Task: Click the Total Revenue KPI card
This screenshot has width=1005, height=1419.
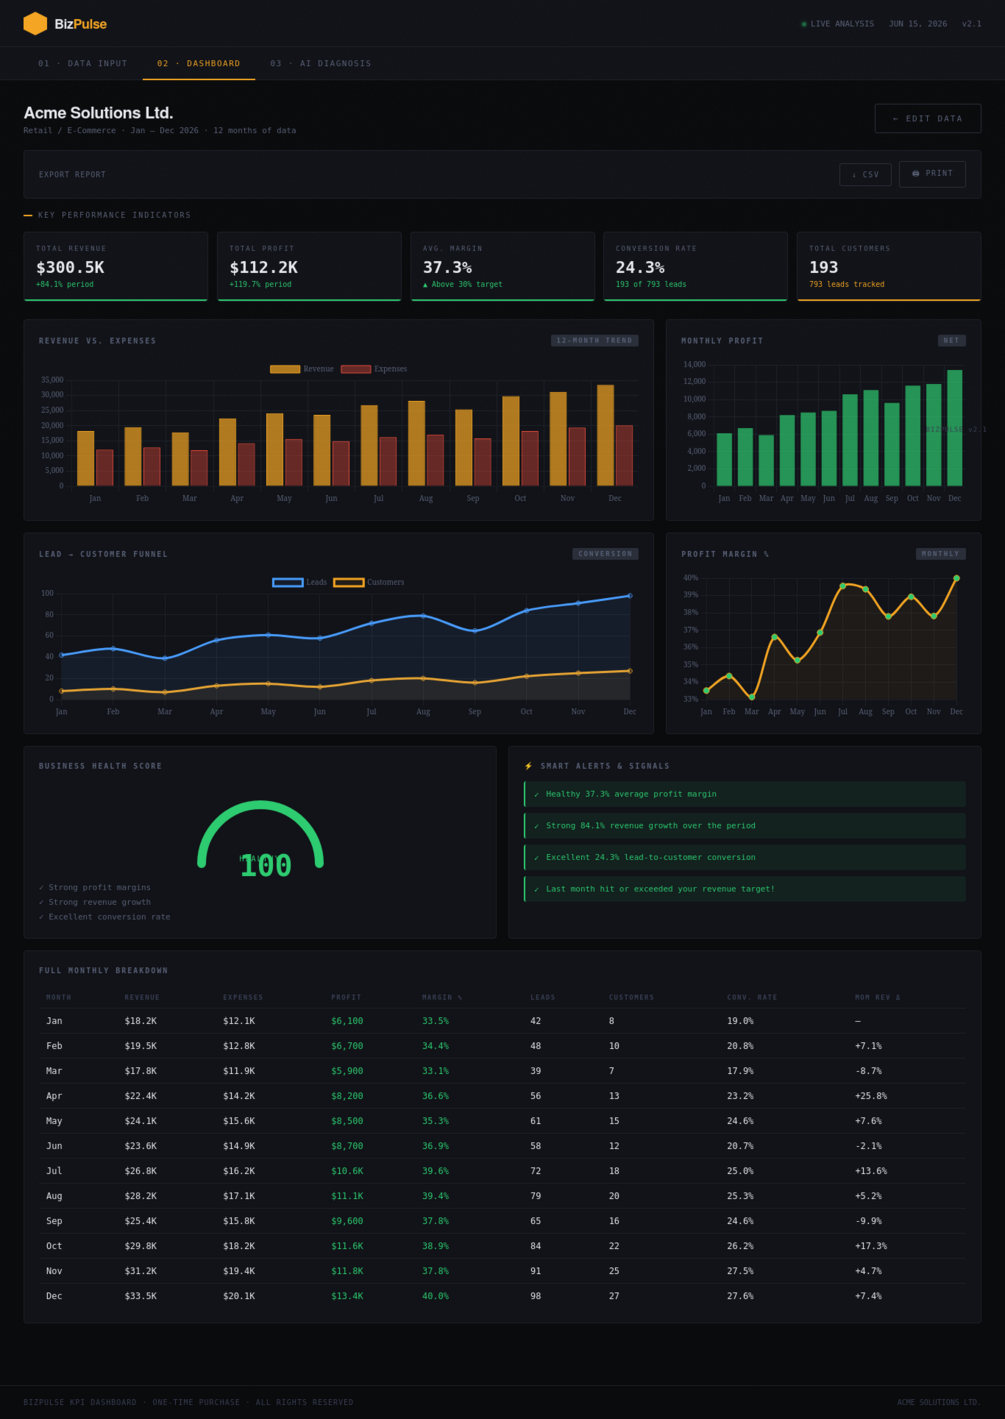Action: point(116,266)
